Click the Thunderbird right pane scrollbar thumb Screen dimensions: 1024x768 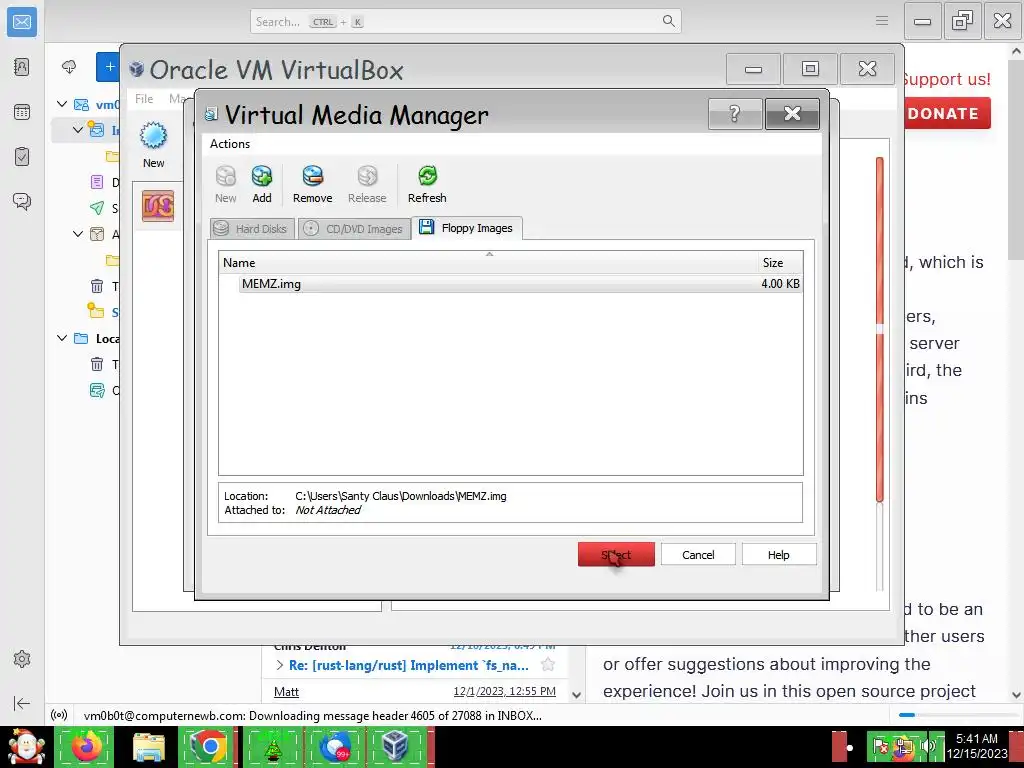pyautogui.click(x=1016, y=160)
